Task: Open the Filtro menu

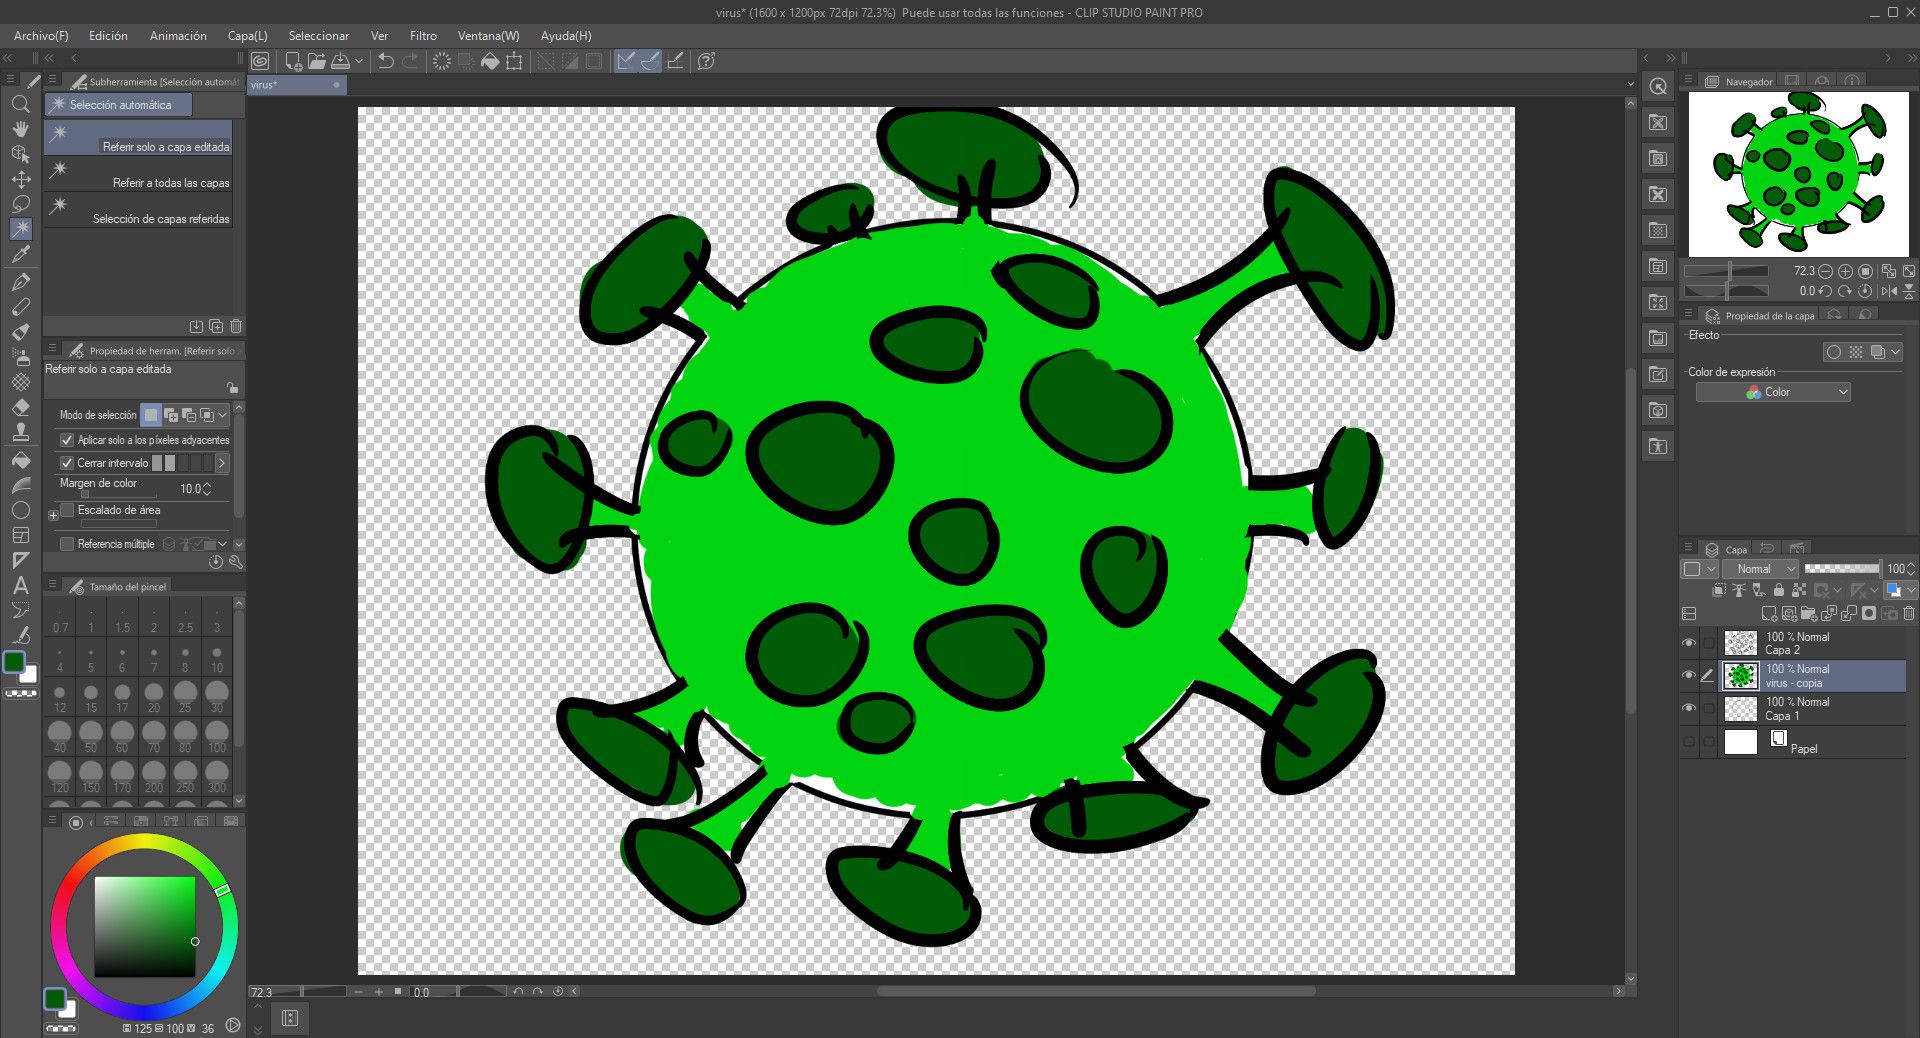Action: tap(423, 35)
